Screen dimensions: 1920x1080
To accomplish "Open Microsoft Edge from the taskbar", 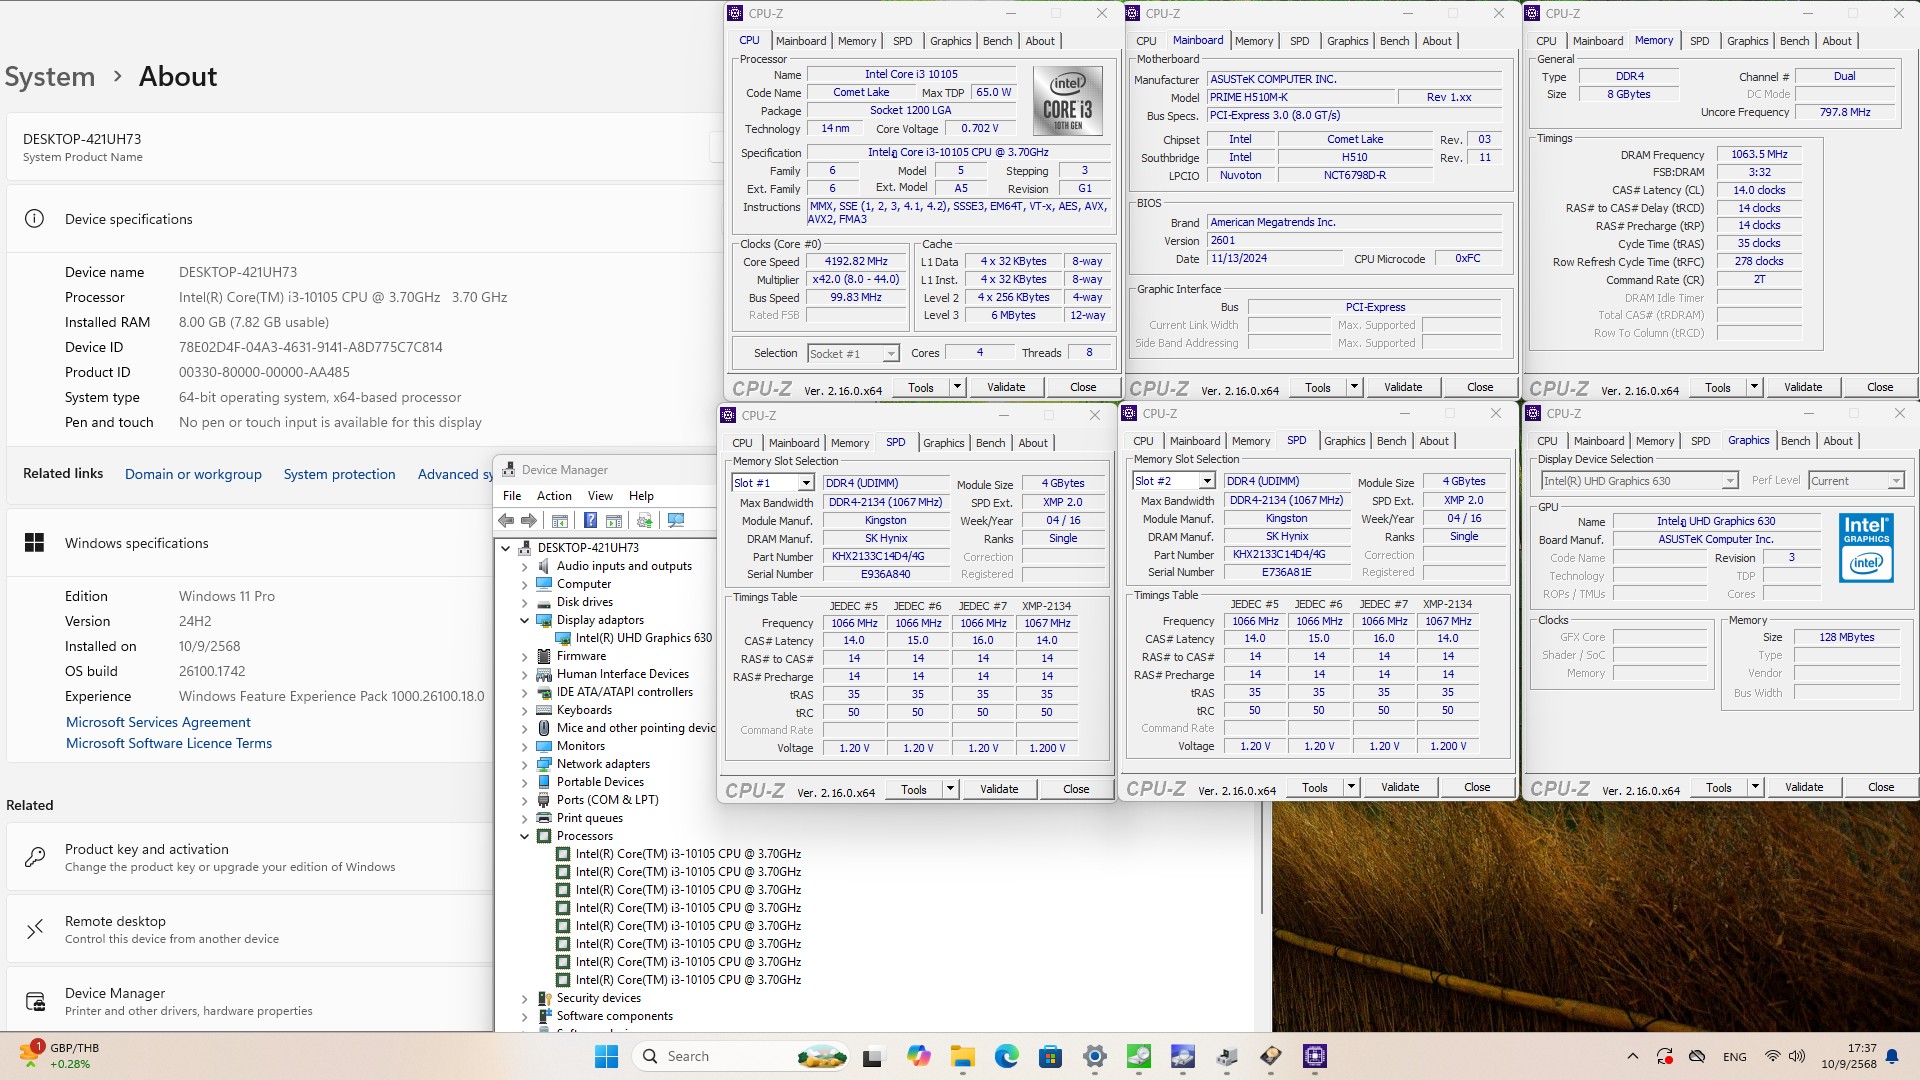I will [1006, 1056].
